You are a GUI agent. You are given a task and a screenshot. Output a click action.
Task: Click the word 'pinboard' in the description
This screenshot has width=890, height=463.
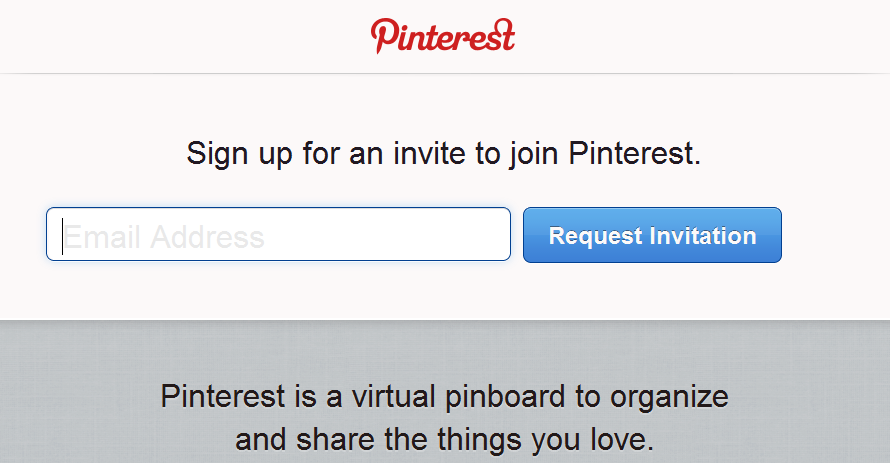[505, 397]
